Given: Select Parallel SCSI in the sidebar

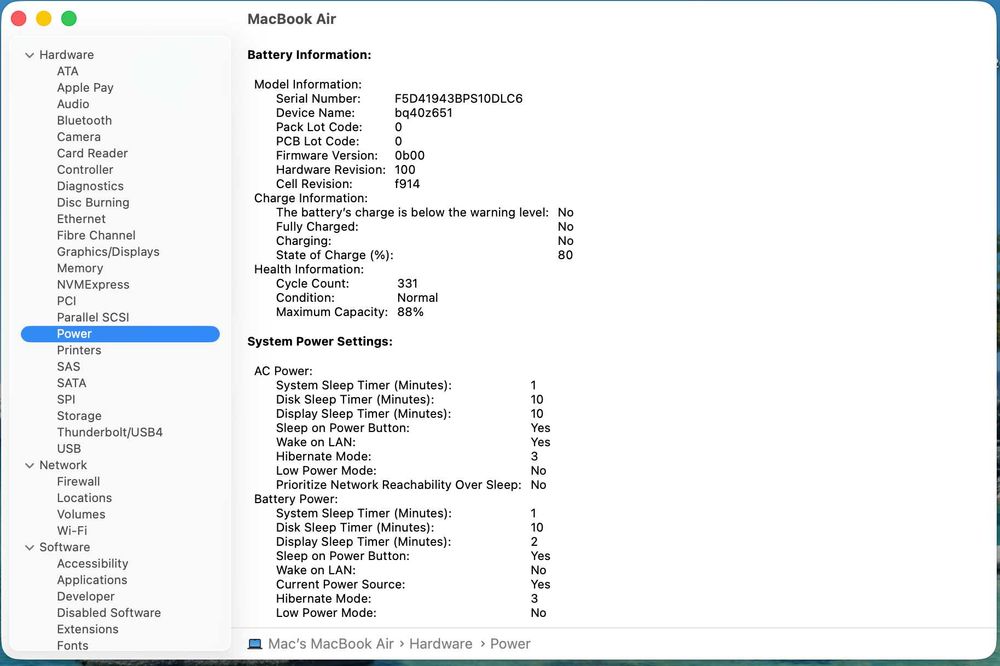Looking at the screenshot, I should pos(92,318).
